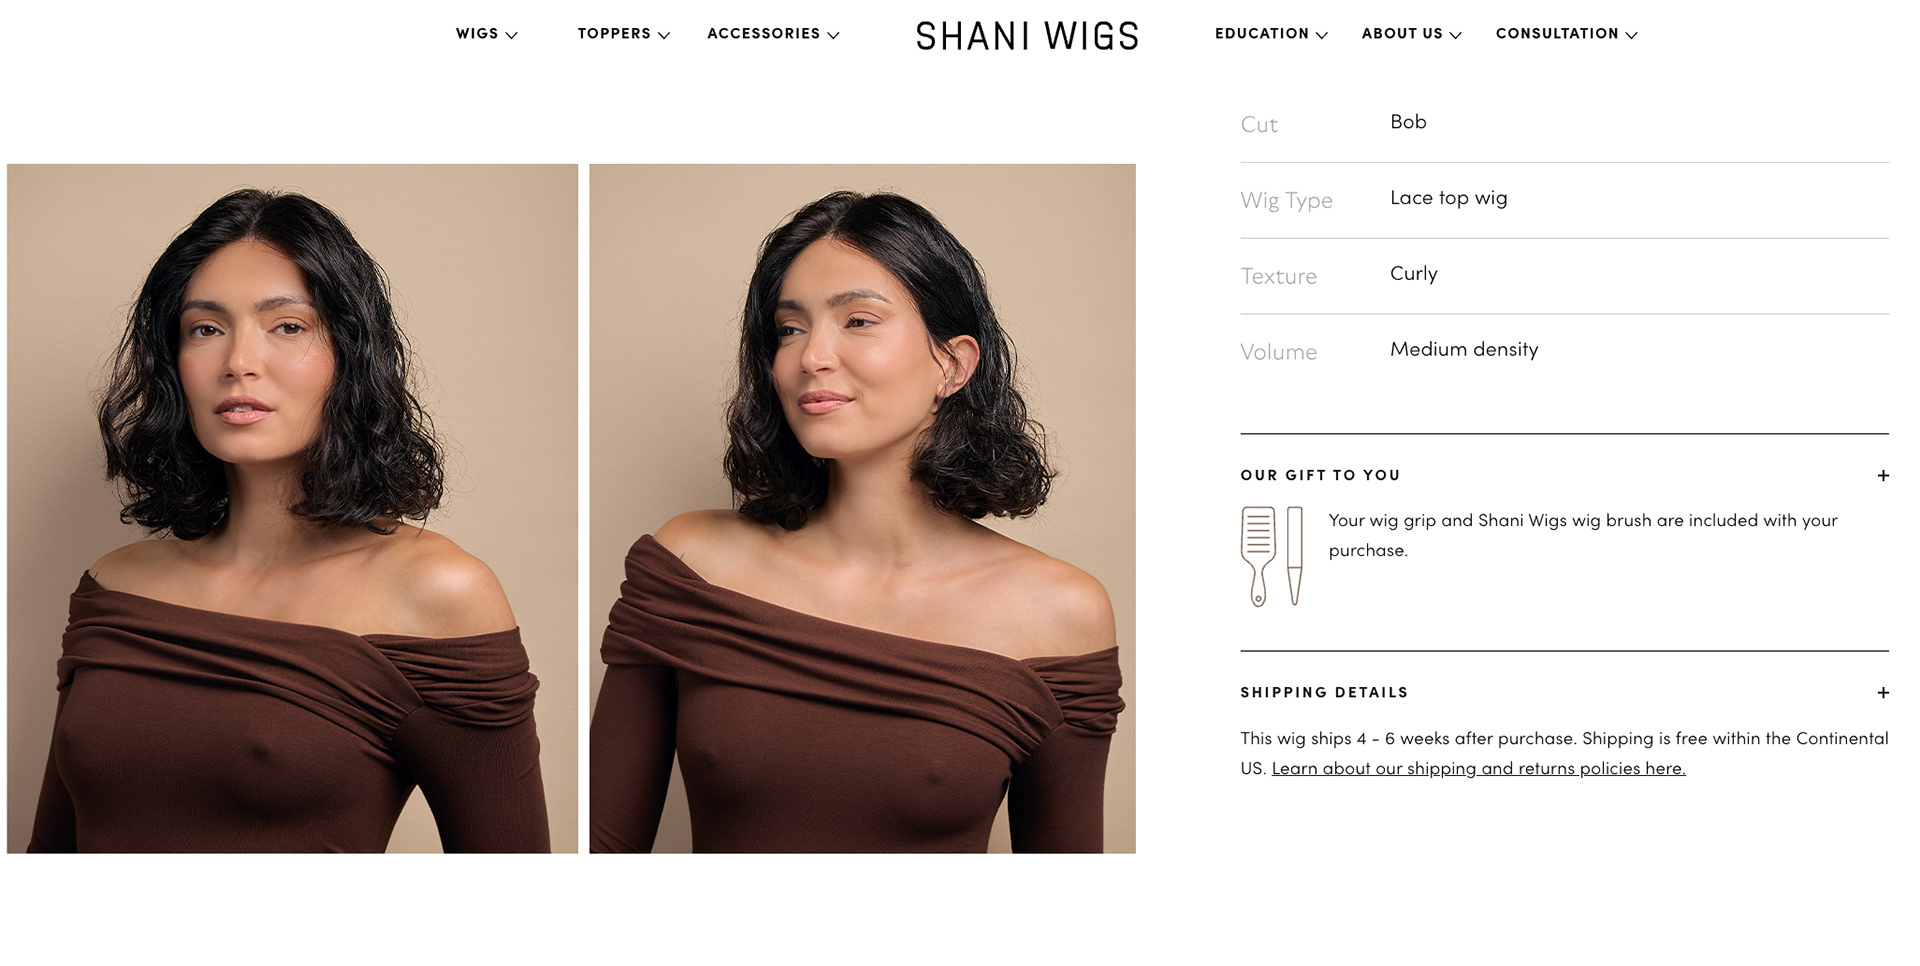Click the Consultation chevron arrow

1631,35
